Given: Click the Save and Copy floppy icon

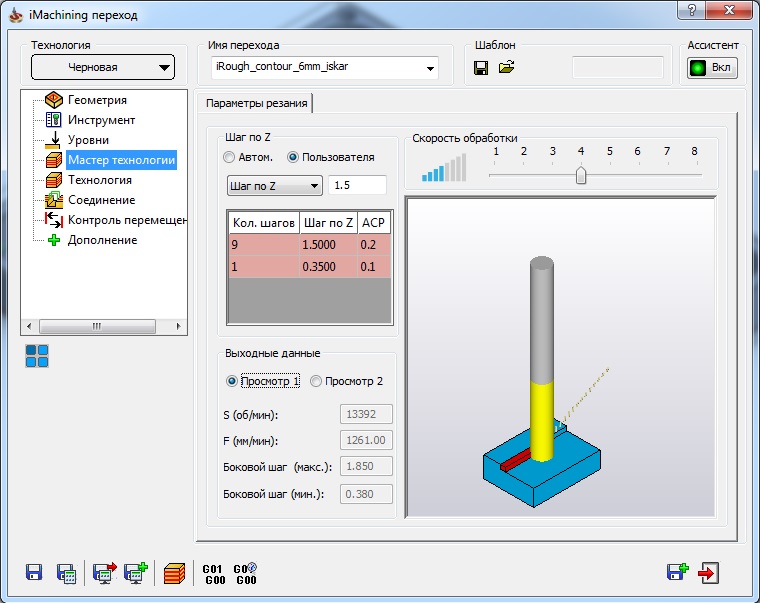Looking at the screenshot, I should pos(678,572).
